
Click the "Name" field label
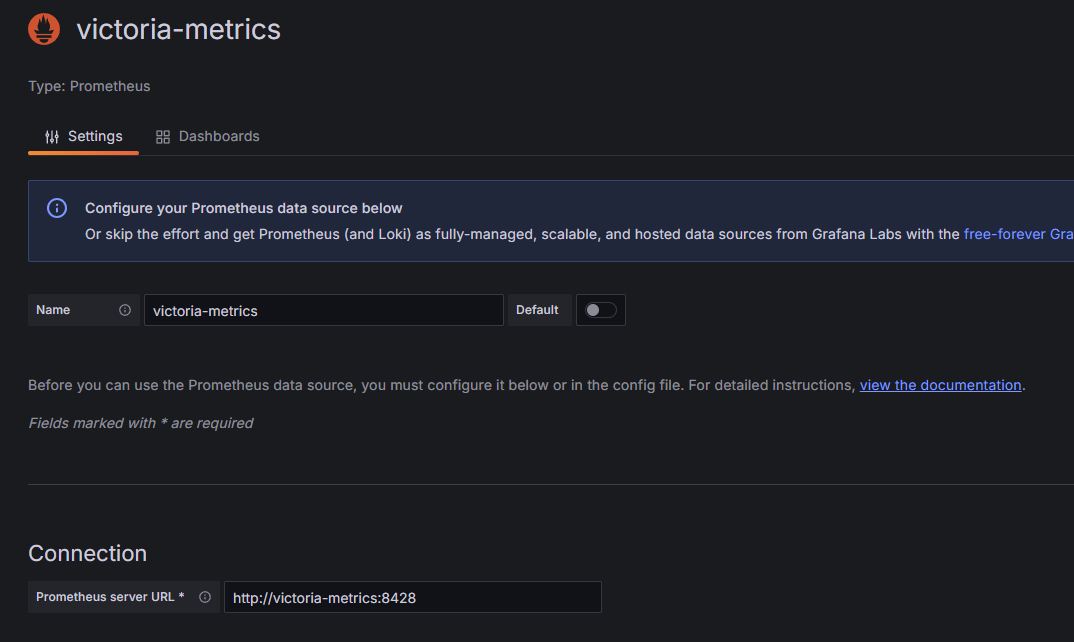pos(53,310)
